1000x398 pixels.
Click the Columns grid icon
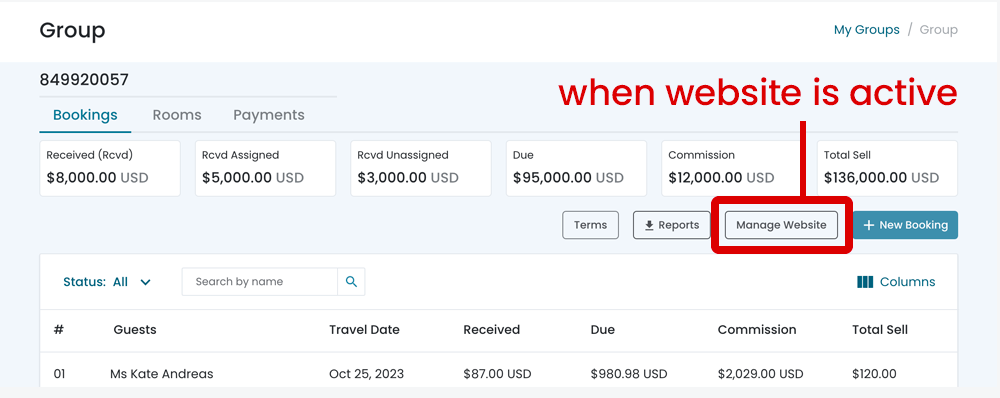tap(865, 282)
